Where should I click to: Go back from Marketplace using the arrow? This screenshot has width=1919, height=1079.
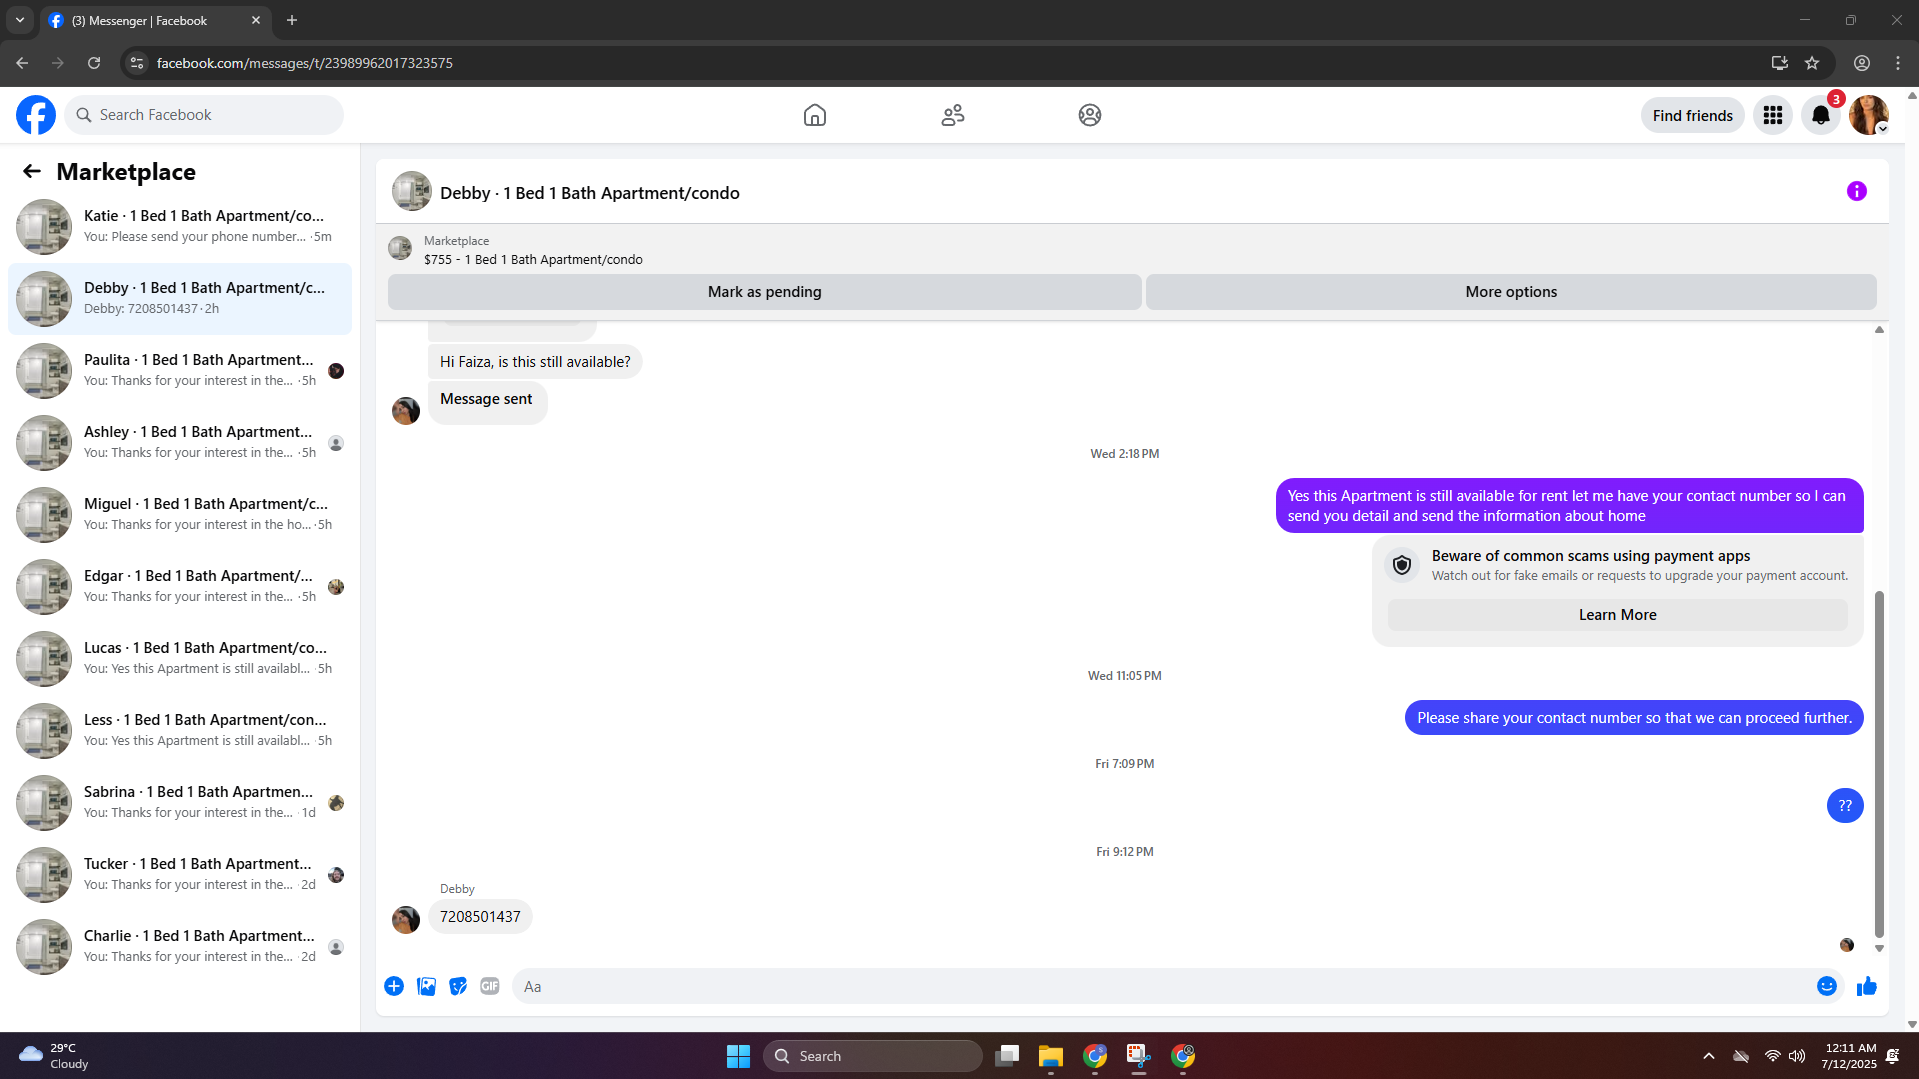pyautogui.click(x=32, y=171)
